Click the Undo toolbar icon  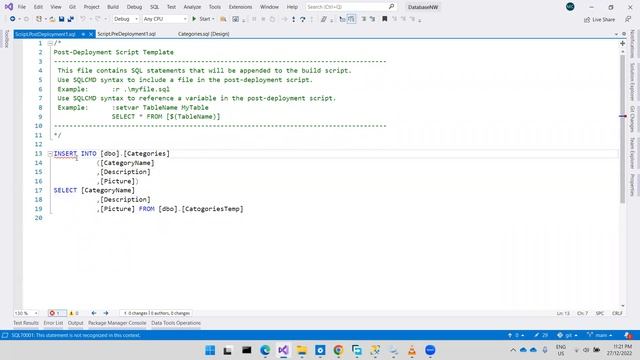[x=83, y=19]
